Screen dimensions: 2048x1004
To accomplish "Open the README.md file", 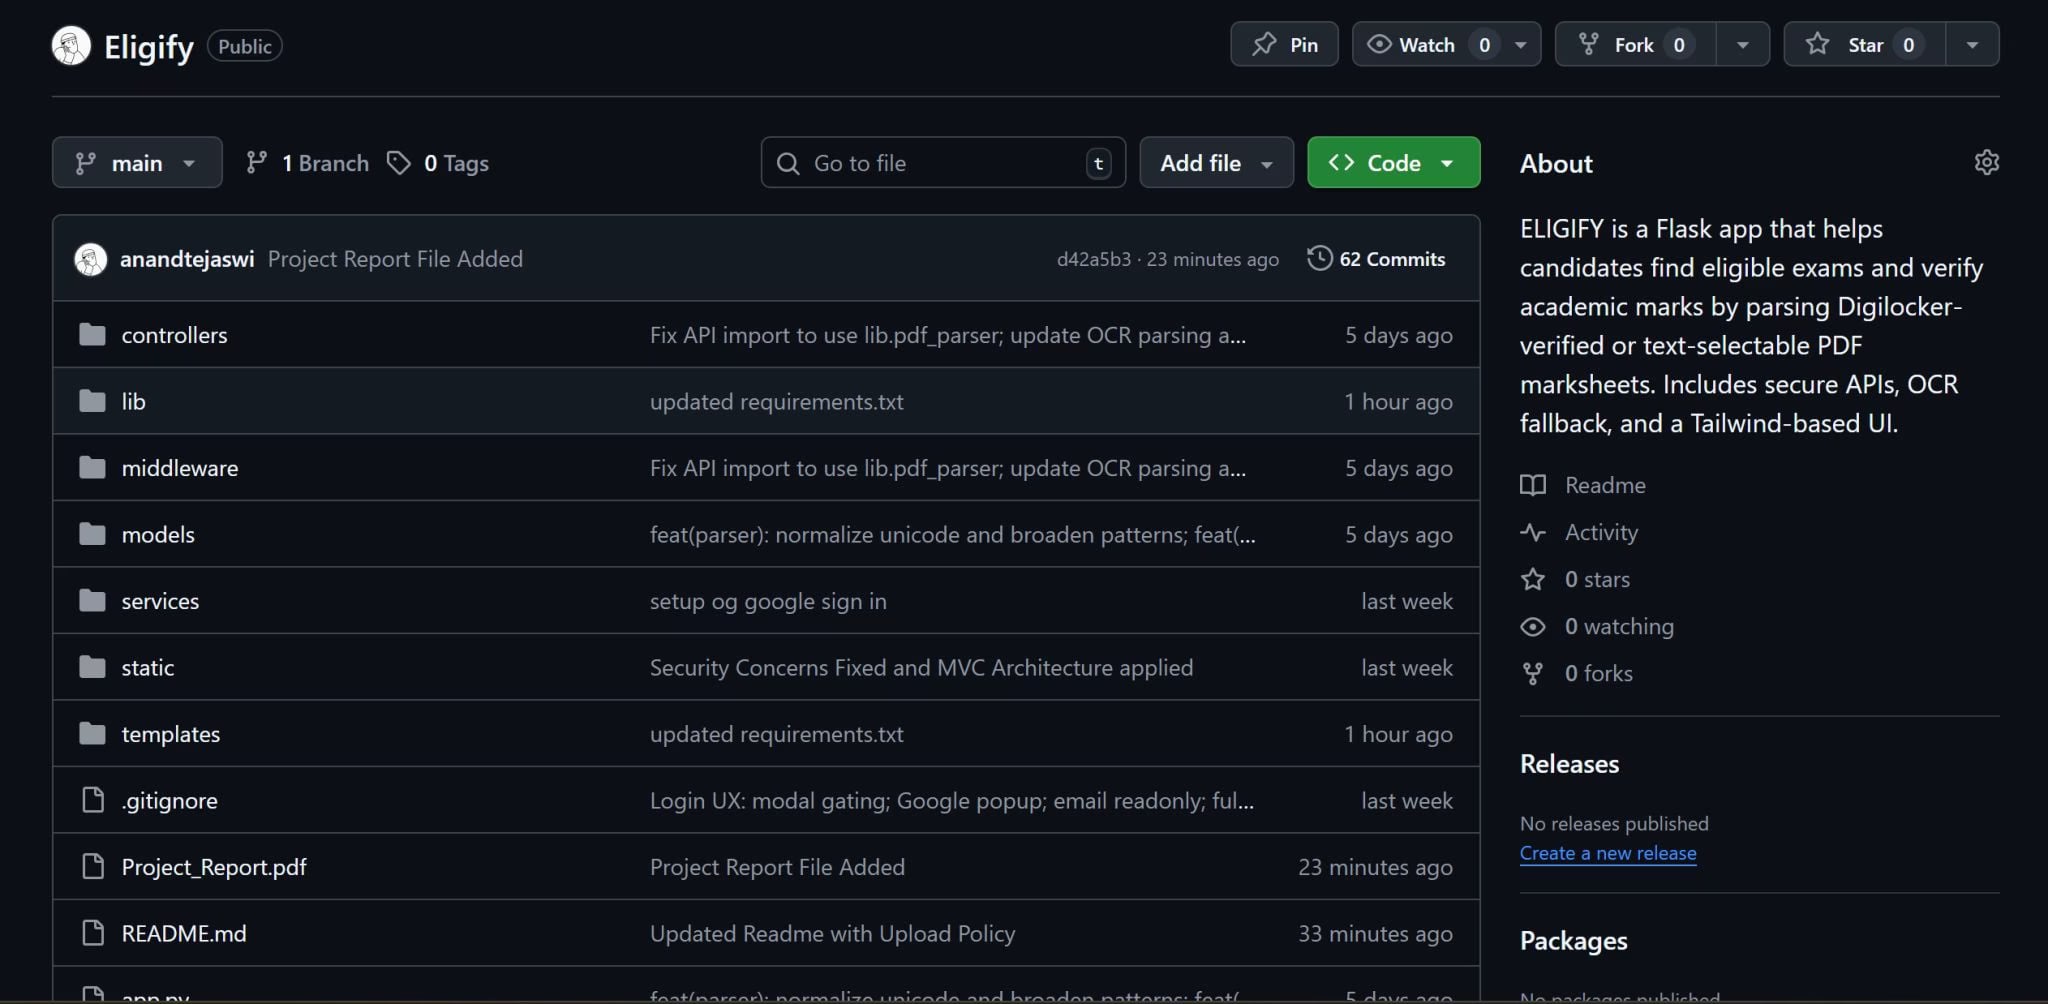I will (x=184, y=934).
